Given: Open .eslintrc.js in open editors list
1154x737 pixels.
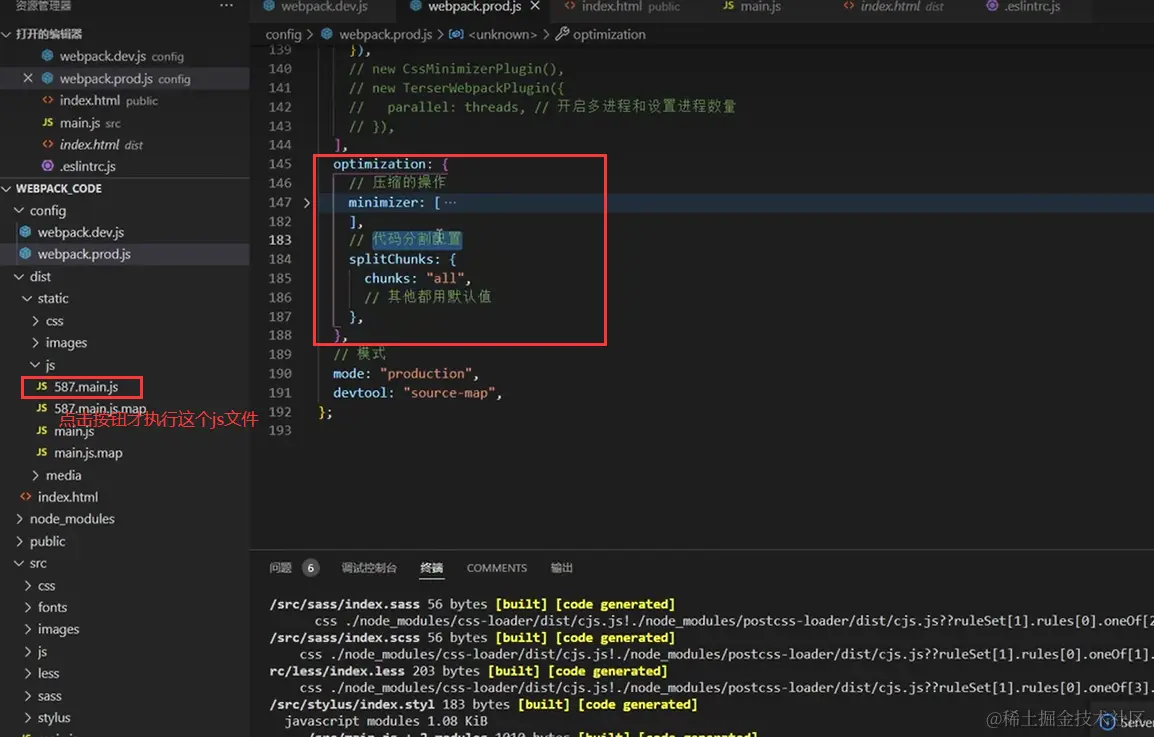Looking at the screenshot, I should (x=125, y=166).
